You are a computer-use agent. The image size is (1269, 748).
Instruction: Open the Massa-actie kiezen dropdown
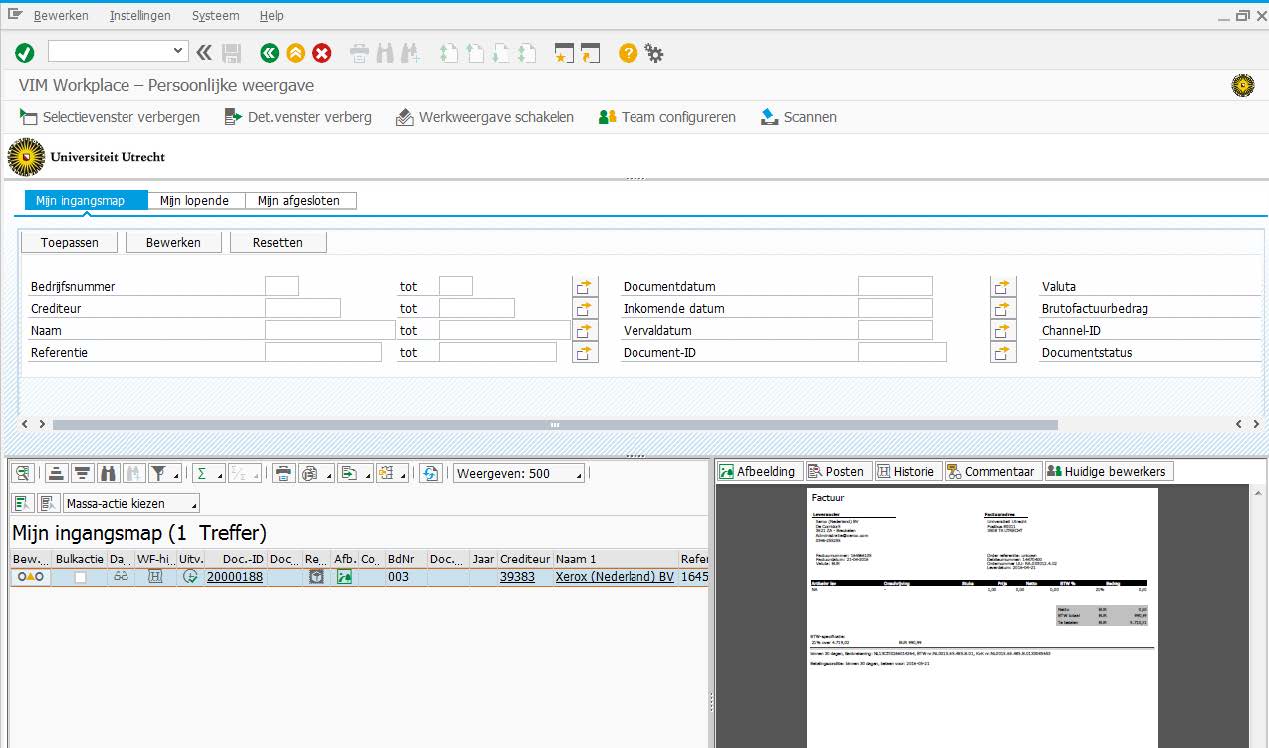(x=131, y=503)
